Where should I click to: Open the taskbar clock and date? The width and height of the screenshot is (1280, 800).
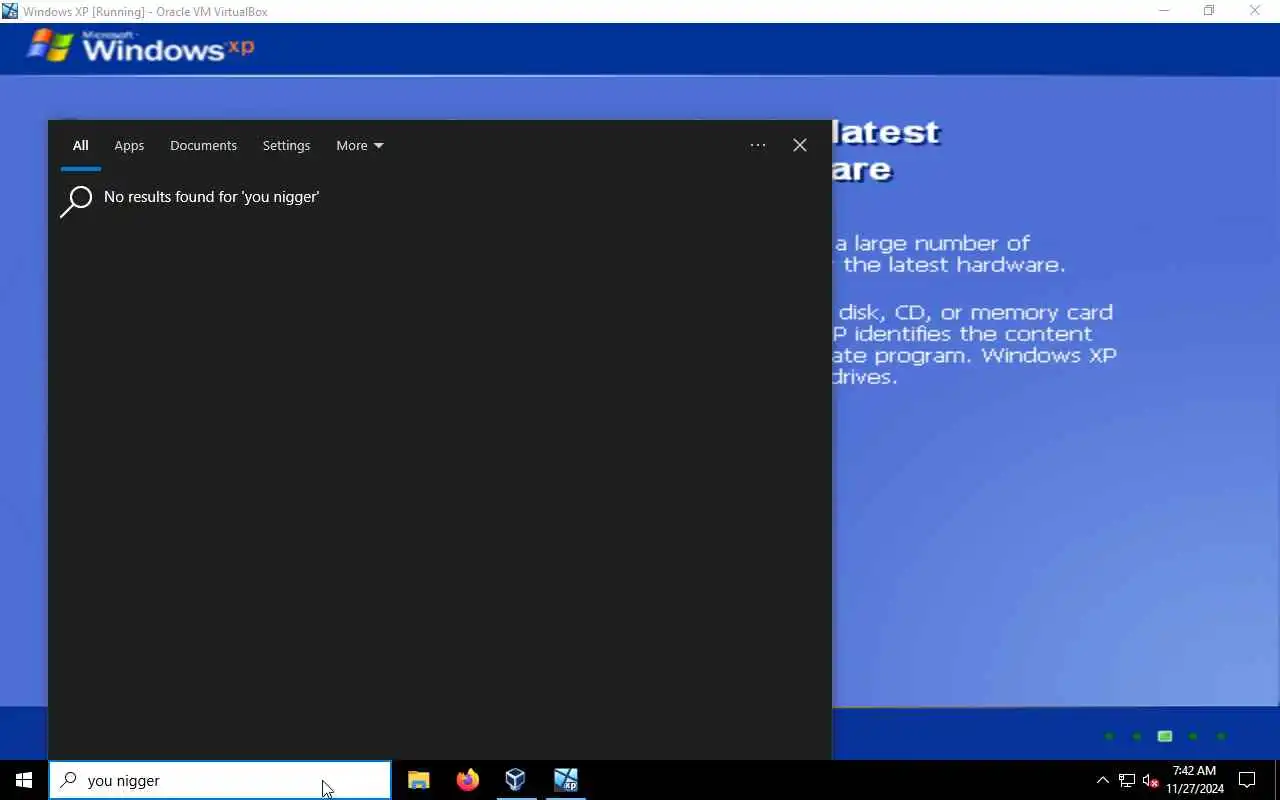click(1194, 780)
